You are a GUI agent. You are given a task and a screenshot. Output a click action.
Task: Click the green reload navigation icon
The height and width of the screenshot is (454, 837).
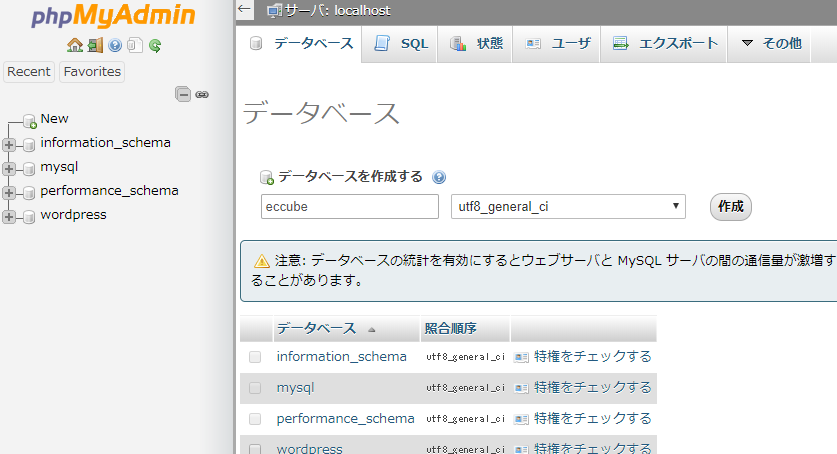pyautogui.click(x=155, y=45)
